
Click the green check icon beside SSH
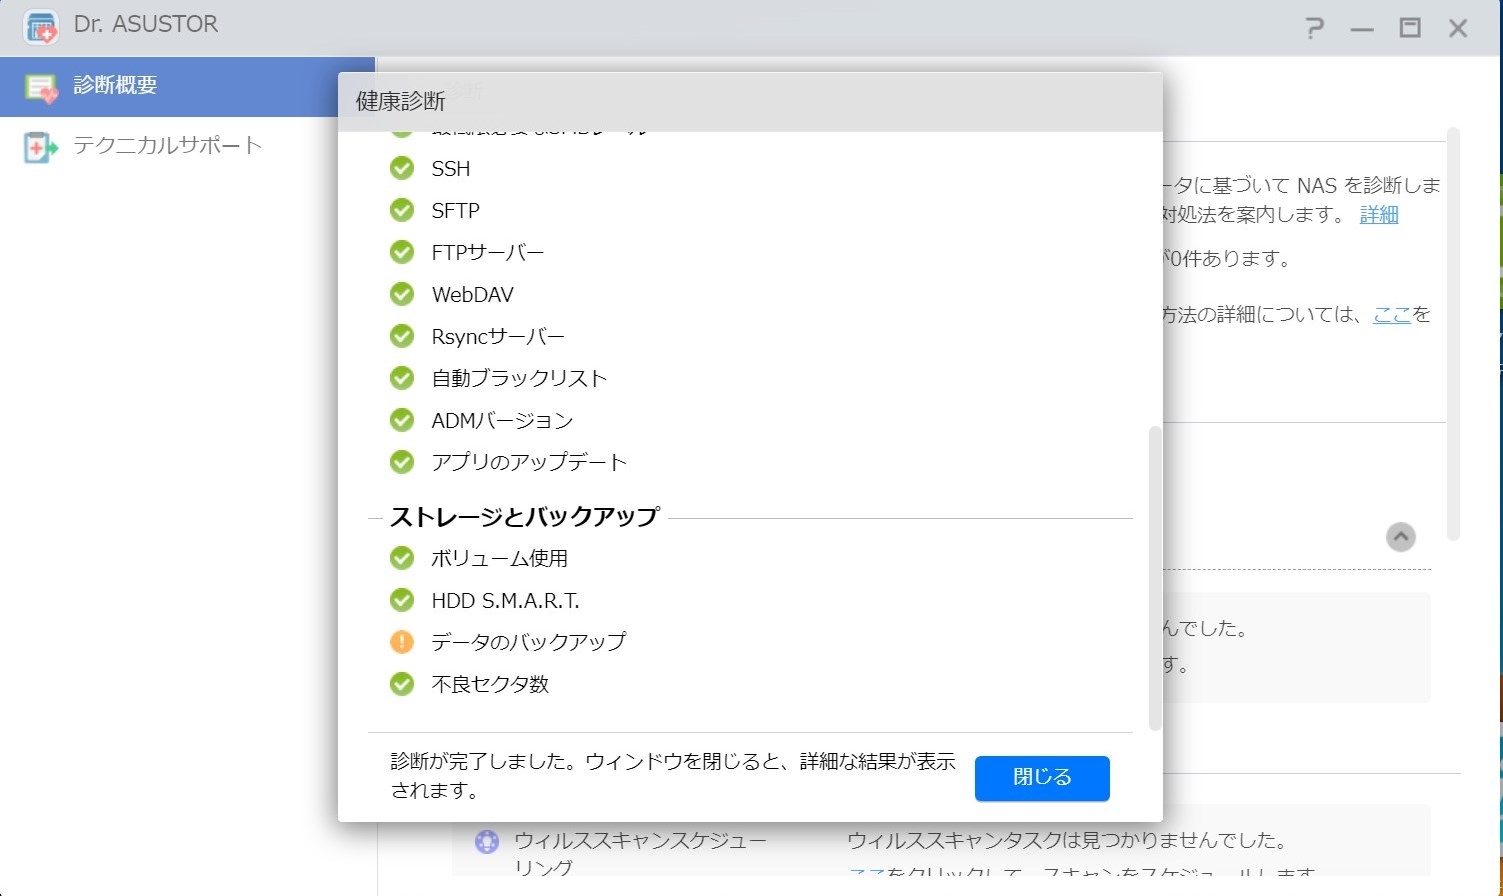click(402, 168)
